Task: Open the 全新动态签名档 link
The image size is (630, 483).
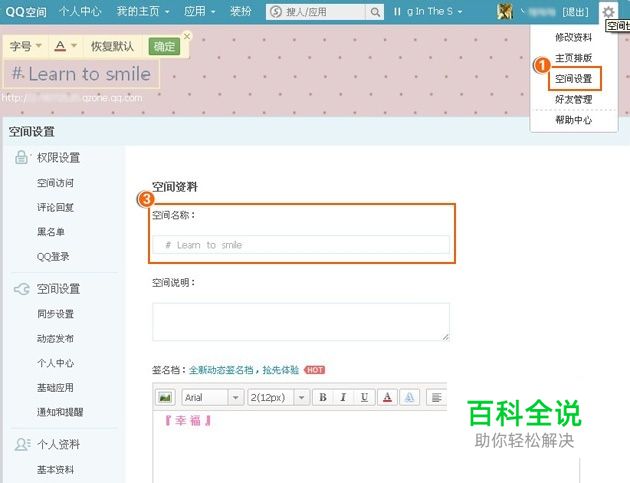Action: pyautogui.click(x=221, y=370)
